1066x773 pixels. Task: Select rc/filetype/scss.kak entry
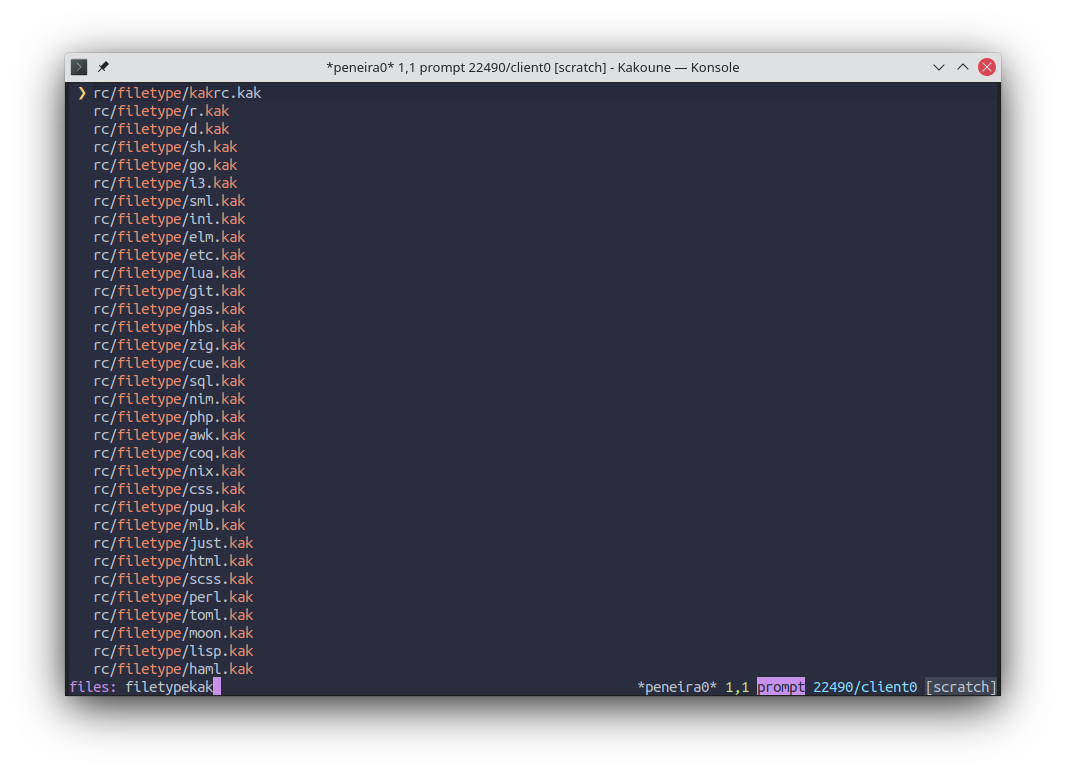tap(173, 579)
